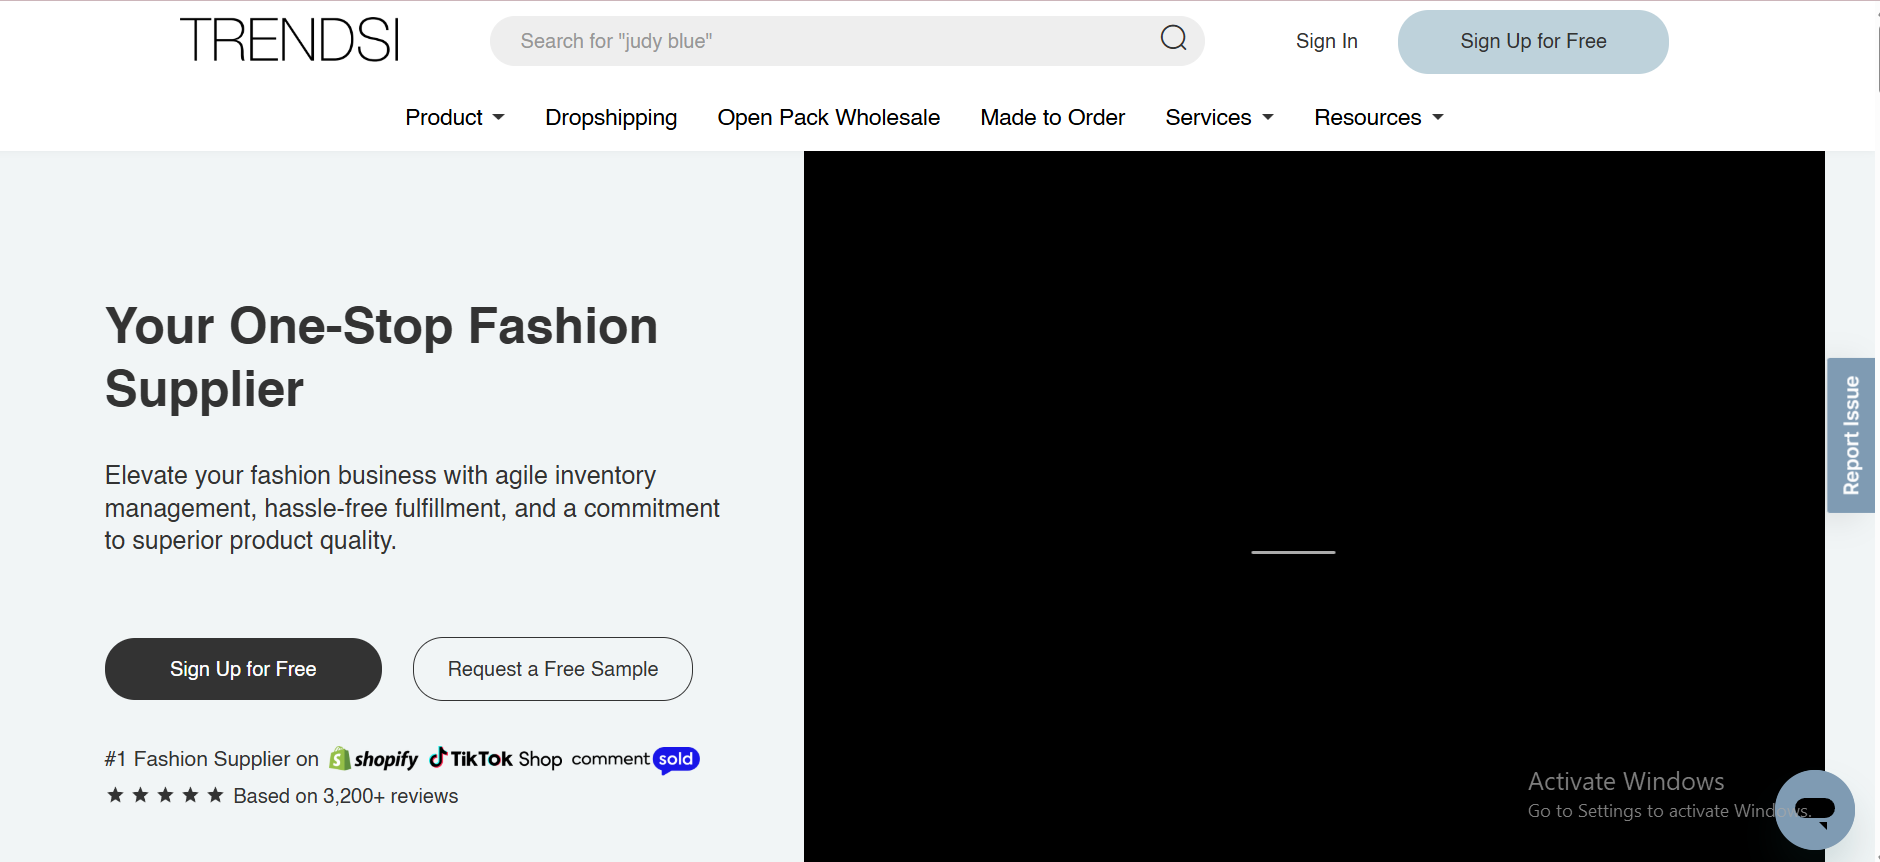This screenshot has height=862, width=1880.
Task: Click the black video area
Action: coord(1314,506)
